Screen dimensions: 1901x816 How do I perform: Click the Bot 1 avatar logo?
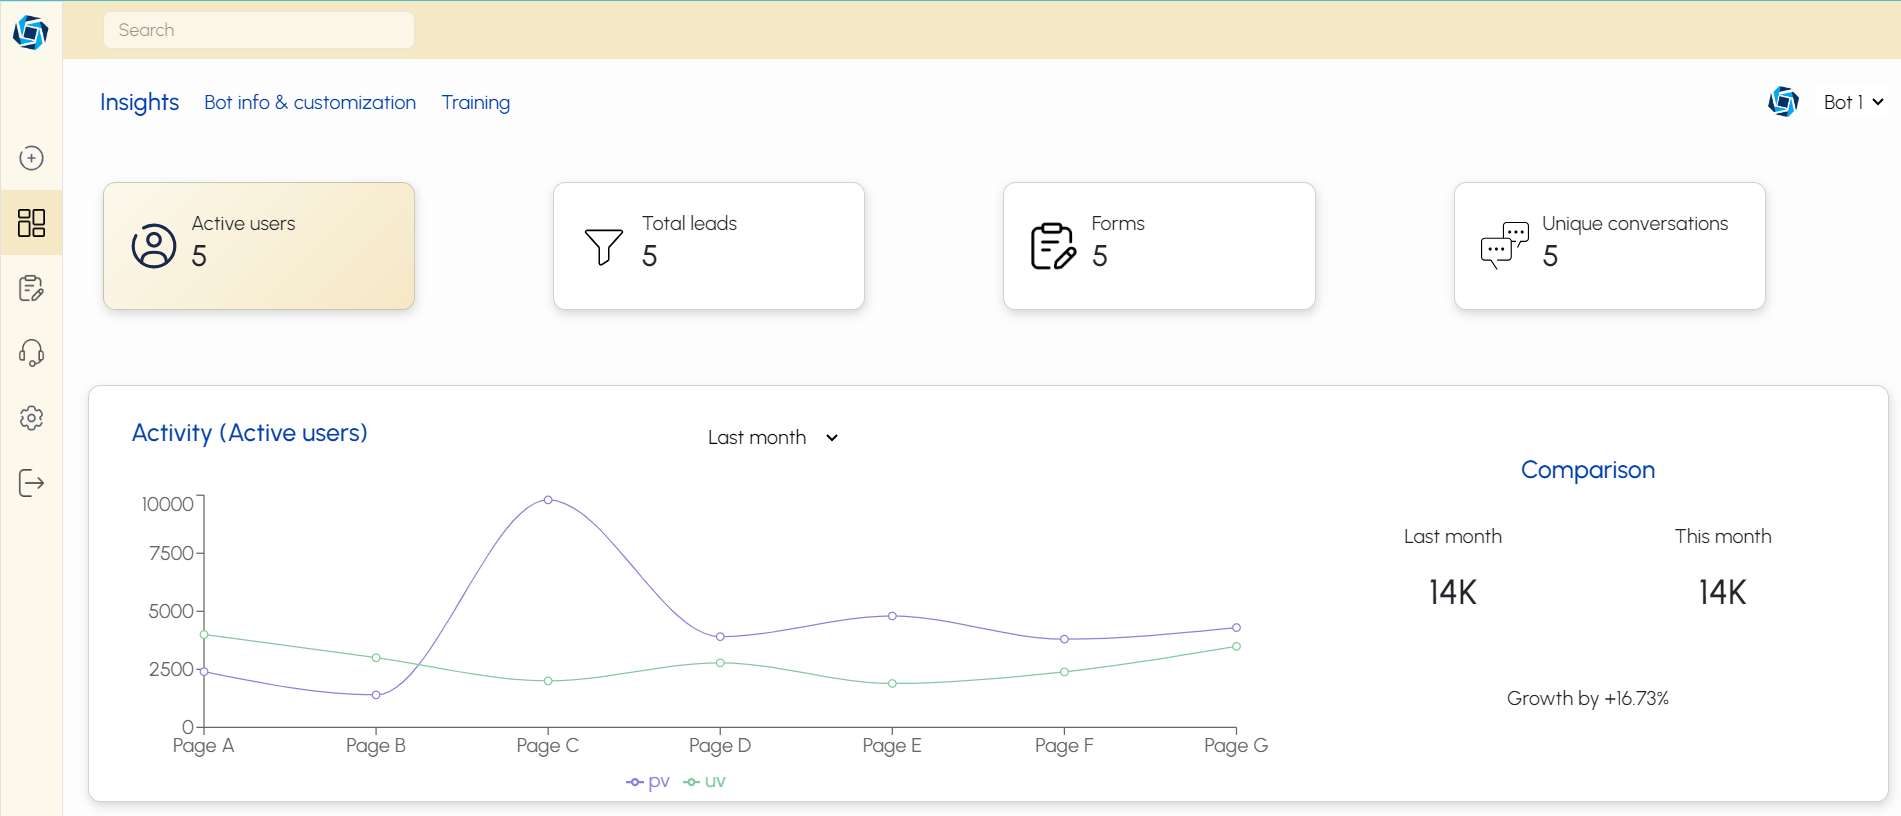tap(1783, 102)
